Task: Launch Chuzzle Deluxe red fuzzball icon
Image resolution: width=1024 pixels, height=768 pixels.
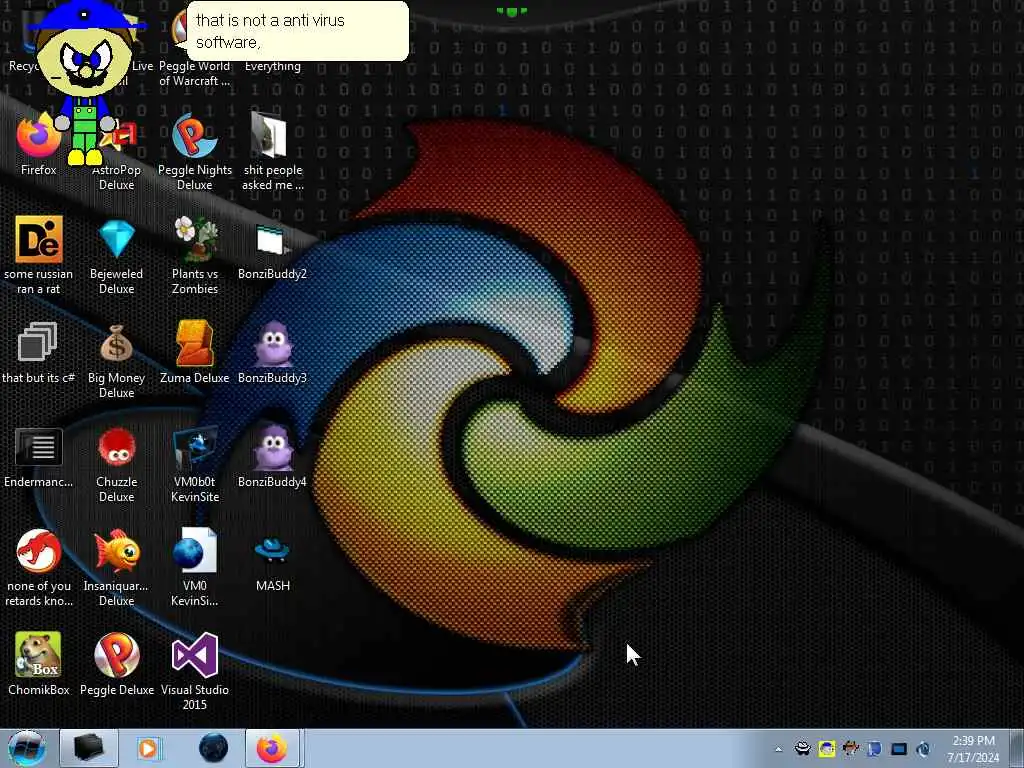Action: coord(116,464)
